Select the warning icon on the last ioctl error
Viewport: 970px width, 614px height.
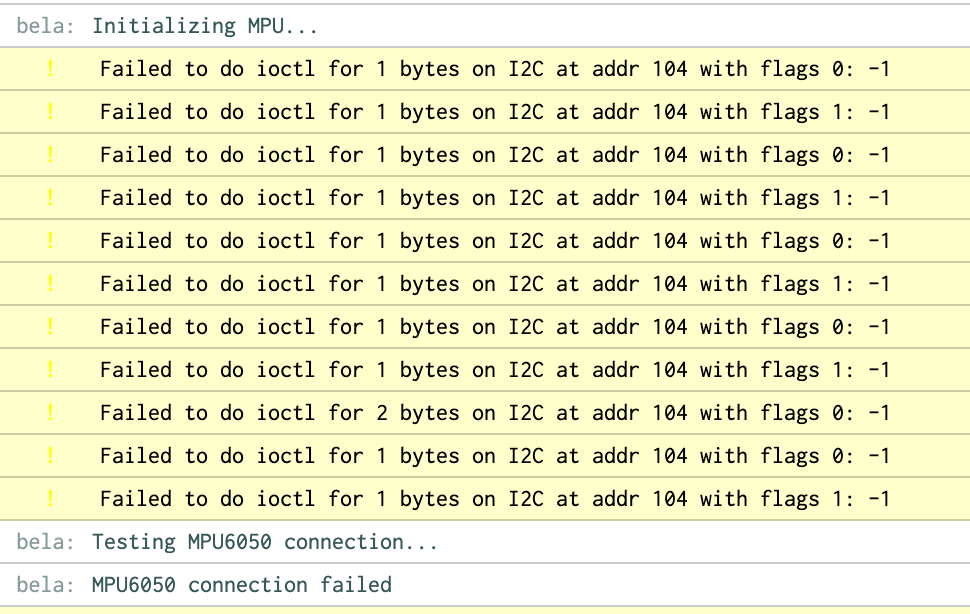coord(50,499)
